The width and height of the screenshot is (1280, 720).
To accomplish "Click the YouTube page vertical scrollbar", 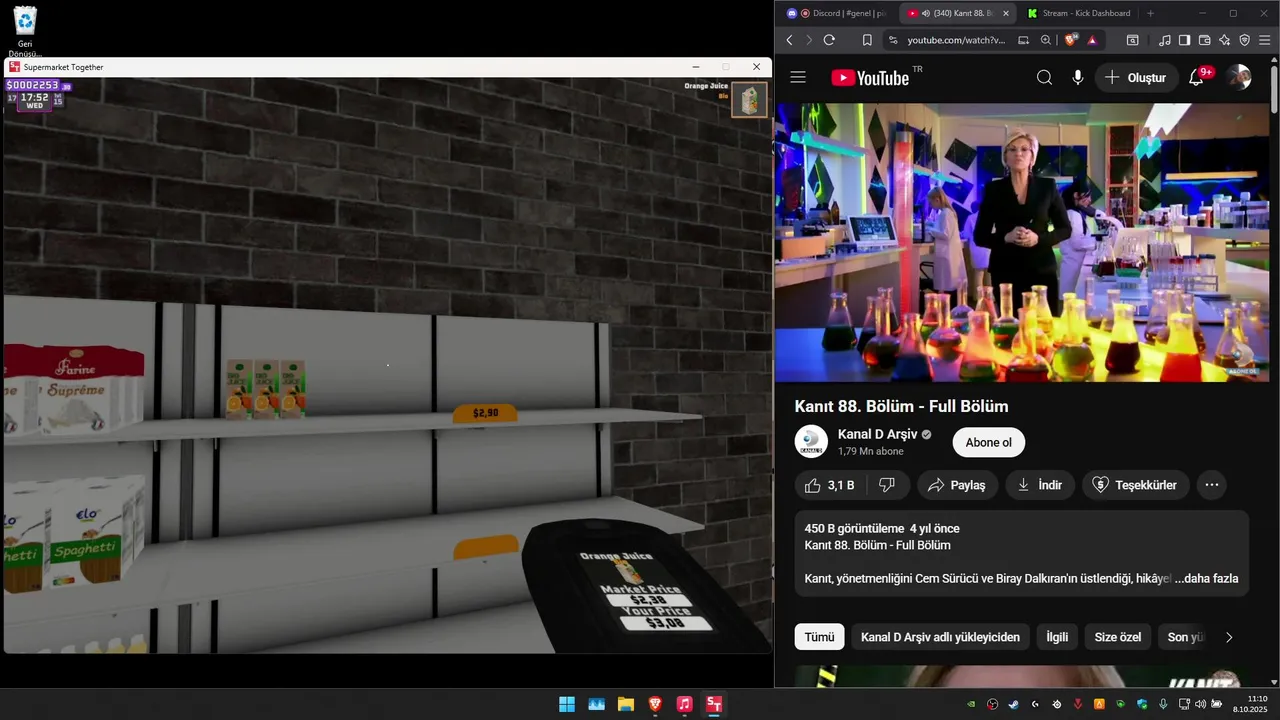I will tap(1274, 90).
